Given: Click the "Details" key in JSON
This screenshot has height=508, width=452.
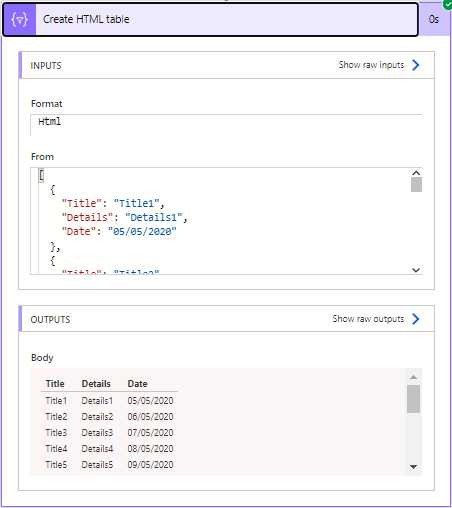Looking at the screenshot, I should click(x=87, y=217).
